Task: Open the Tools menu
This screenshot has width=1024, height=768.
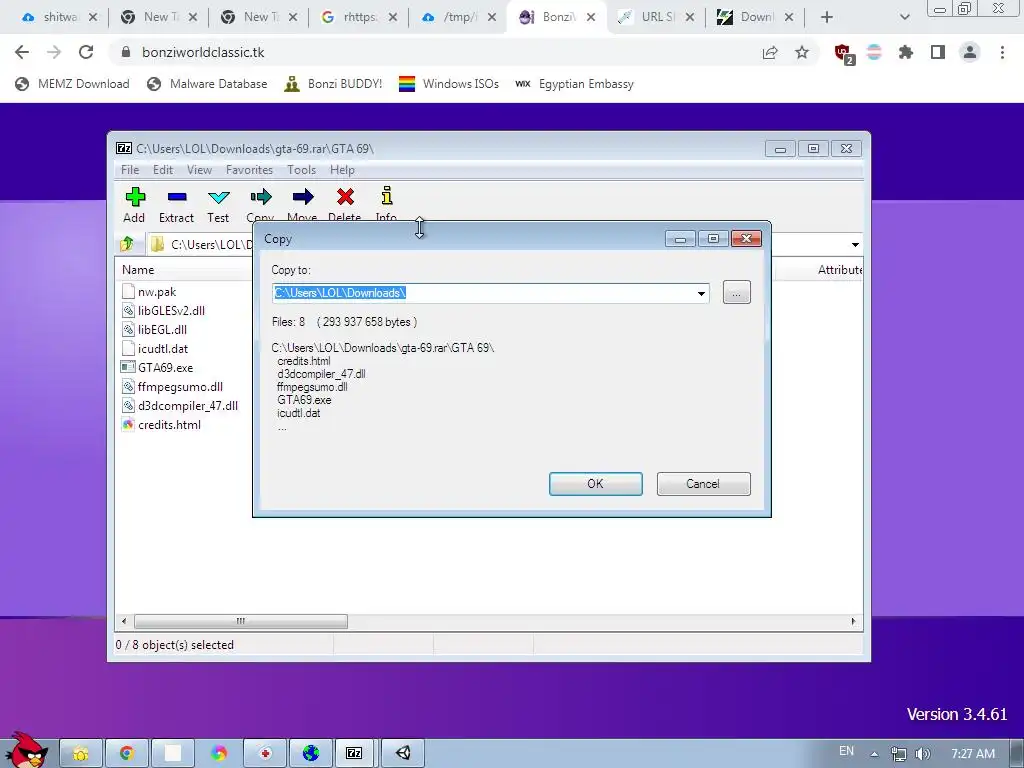Action: [301, 170]
